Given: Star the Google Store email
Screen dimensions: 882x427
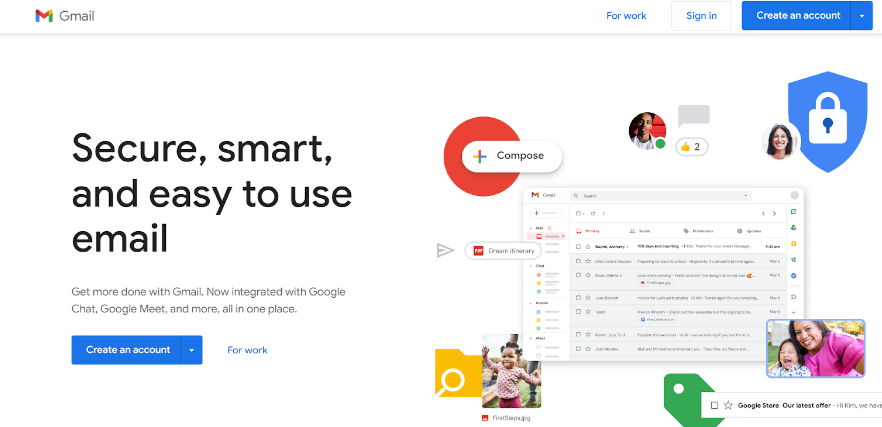Looking at the screenshot, I should coord(728,405).
